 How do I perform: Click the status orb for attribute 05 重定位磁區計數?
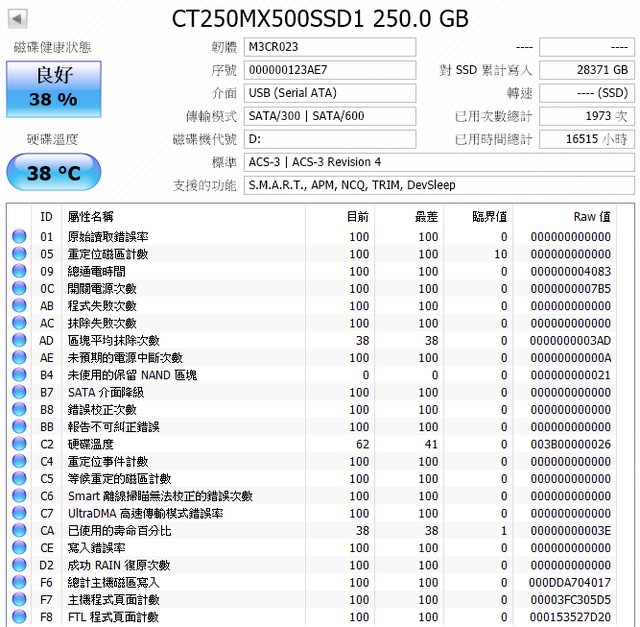pyautogui.click(x=19, y=254)
